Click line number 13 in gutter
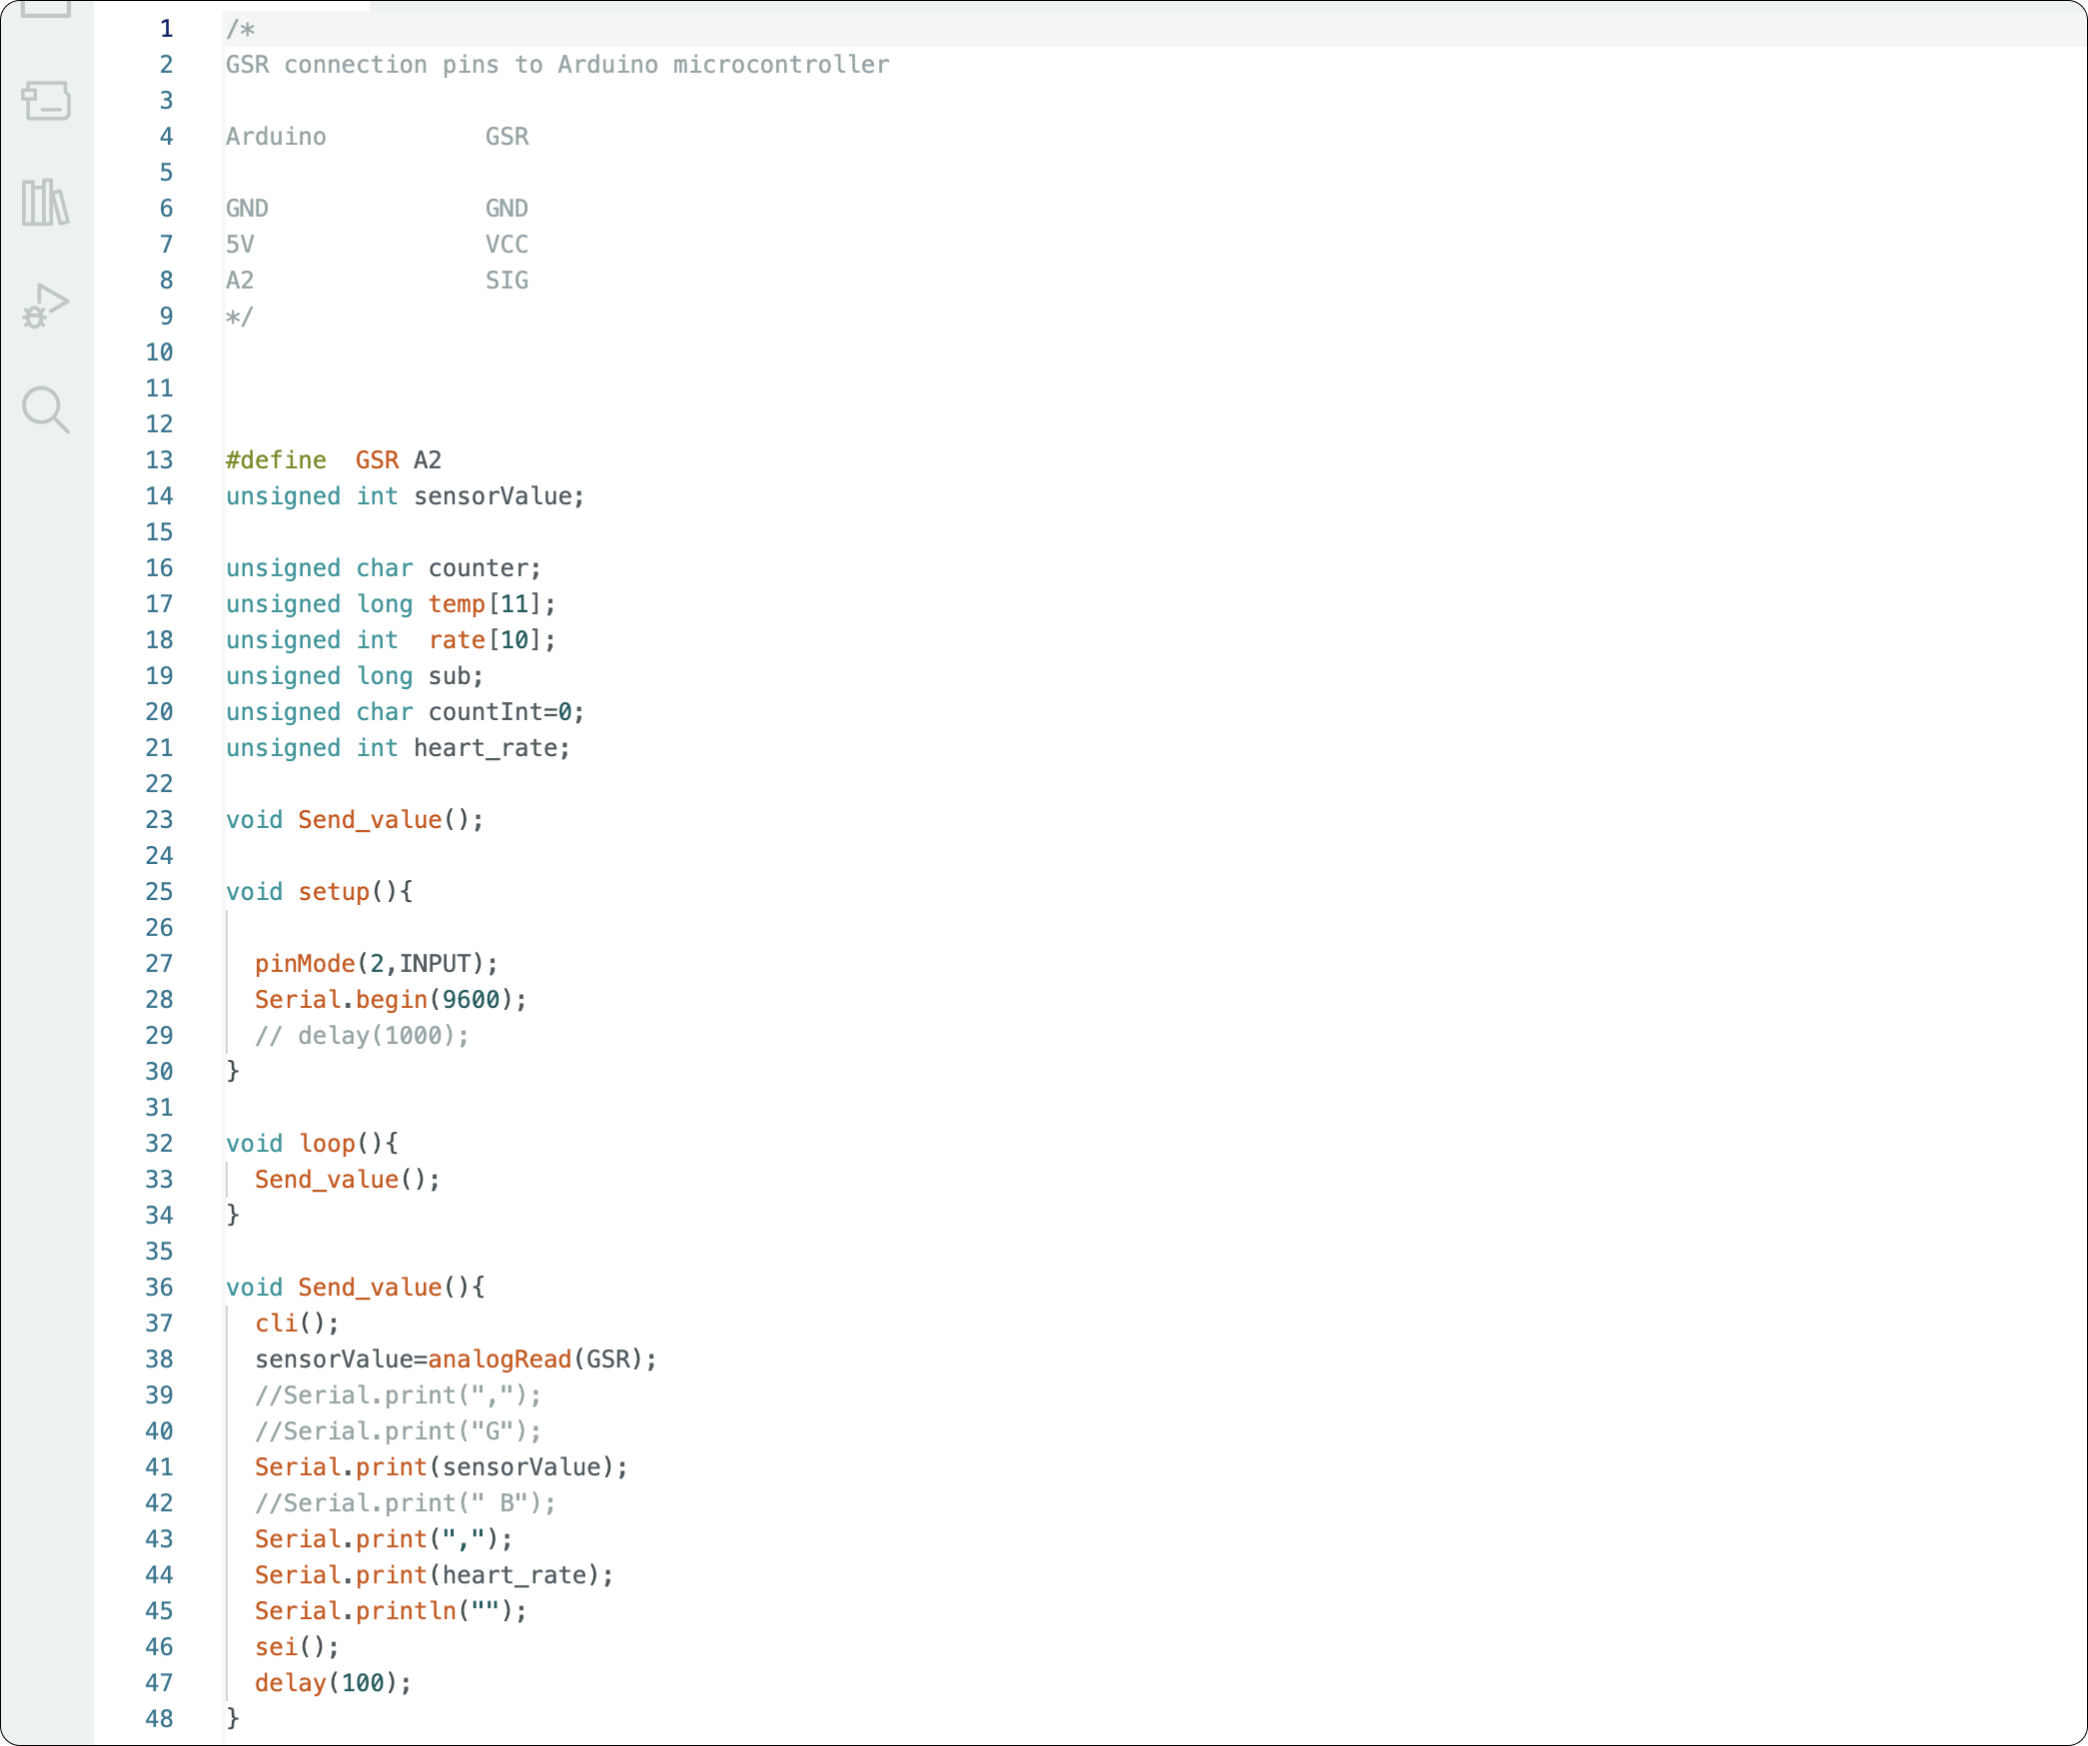The image size is (2088, 1746). (159, 460)
